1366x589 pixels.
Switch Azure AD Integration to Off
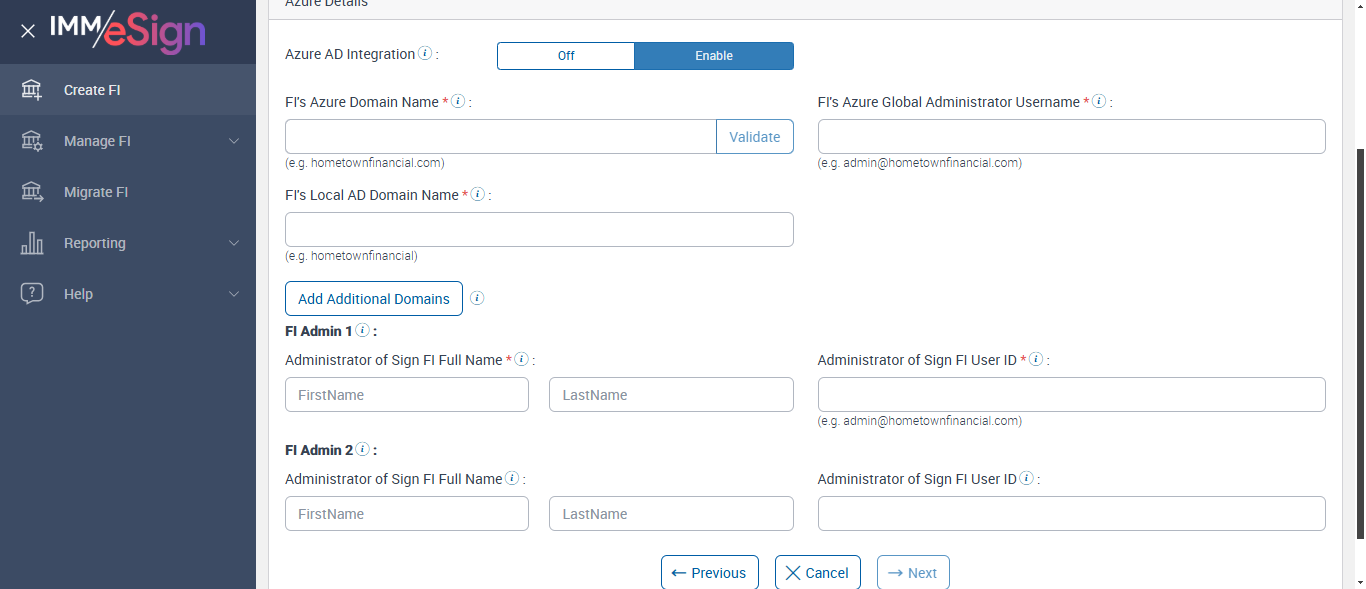tap(566, 56)
